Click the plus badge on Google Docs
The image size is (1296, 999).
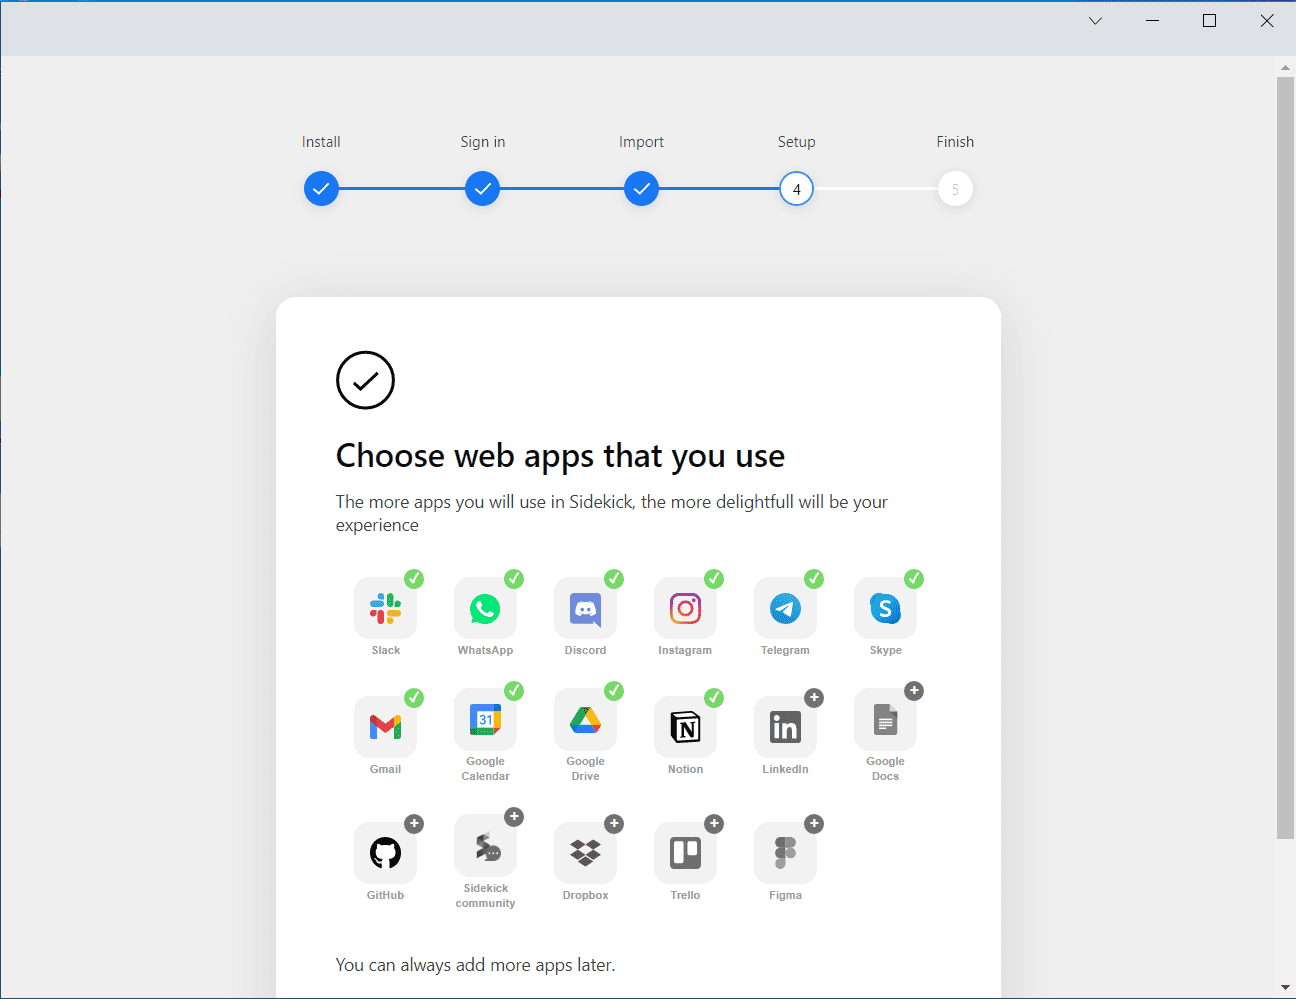914,691
